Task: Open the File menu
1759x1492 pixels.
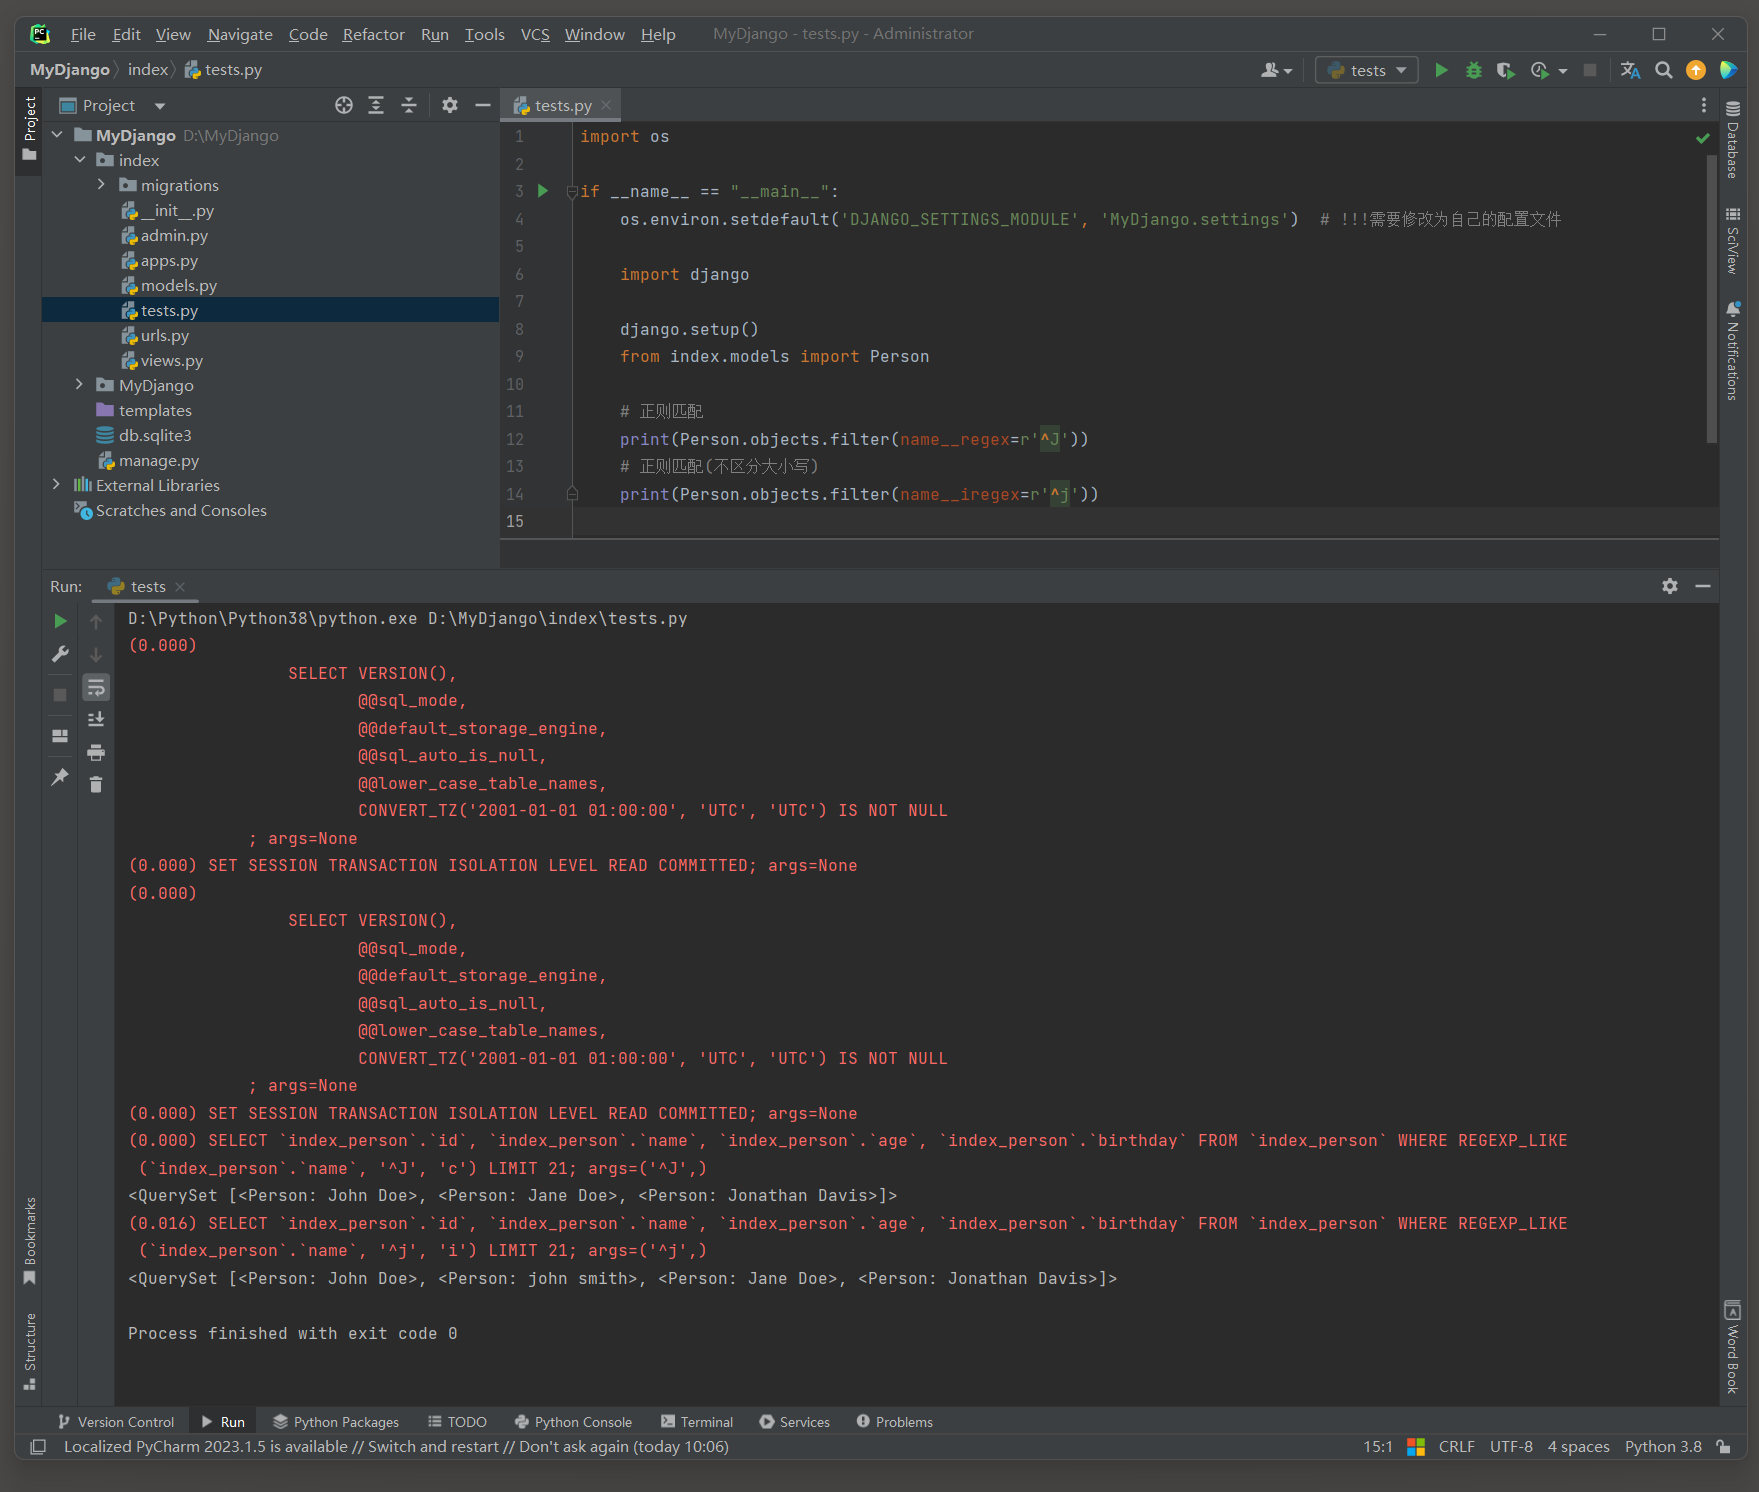Action: point(83,34)
